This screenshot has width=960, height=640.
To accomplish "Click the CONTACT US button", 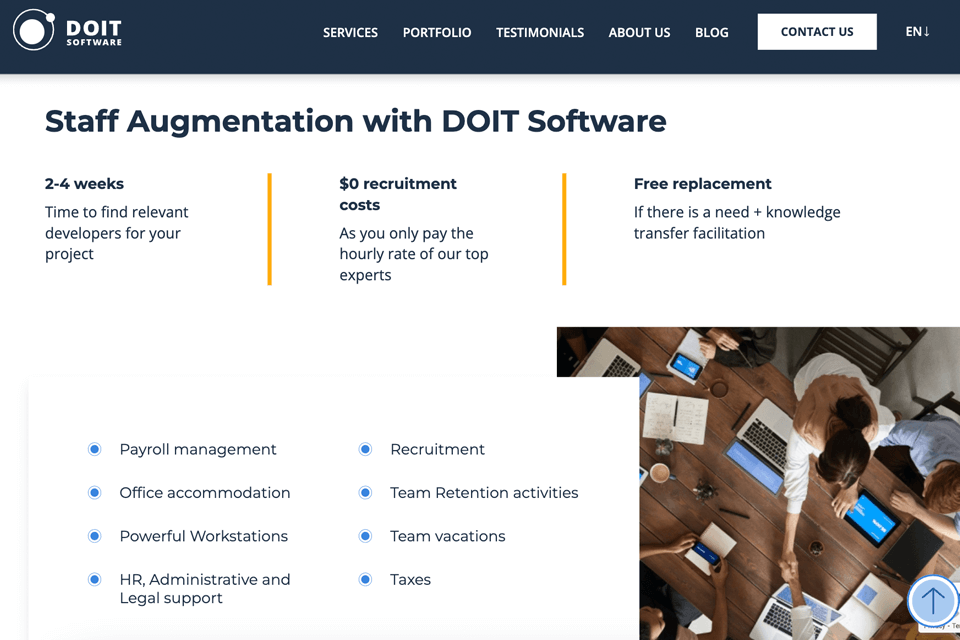I will tap(817, 32).
